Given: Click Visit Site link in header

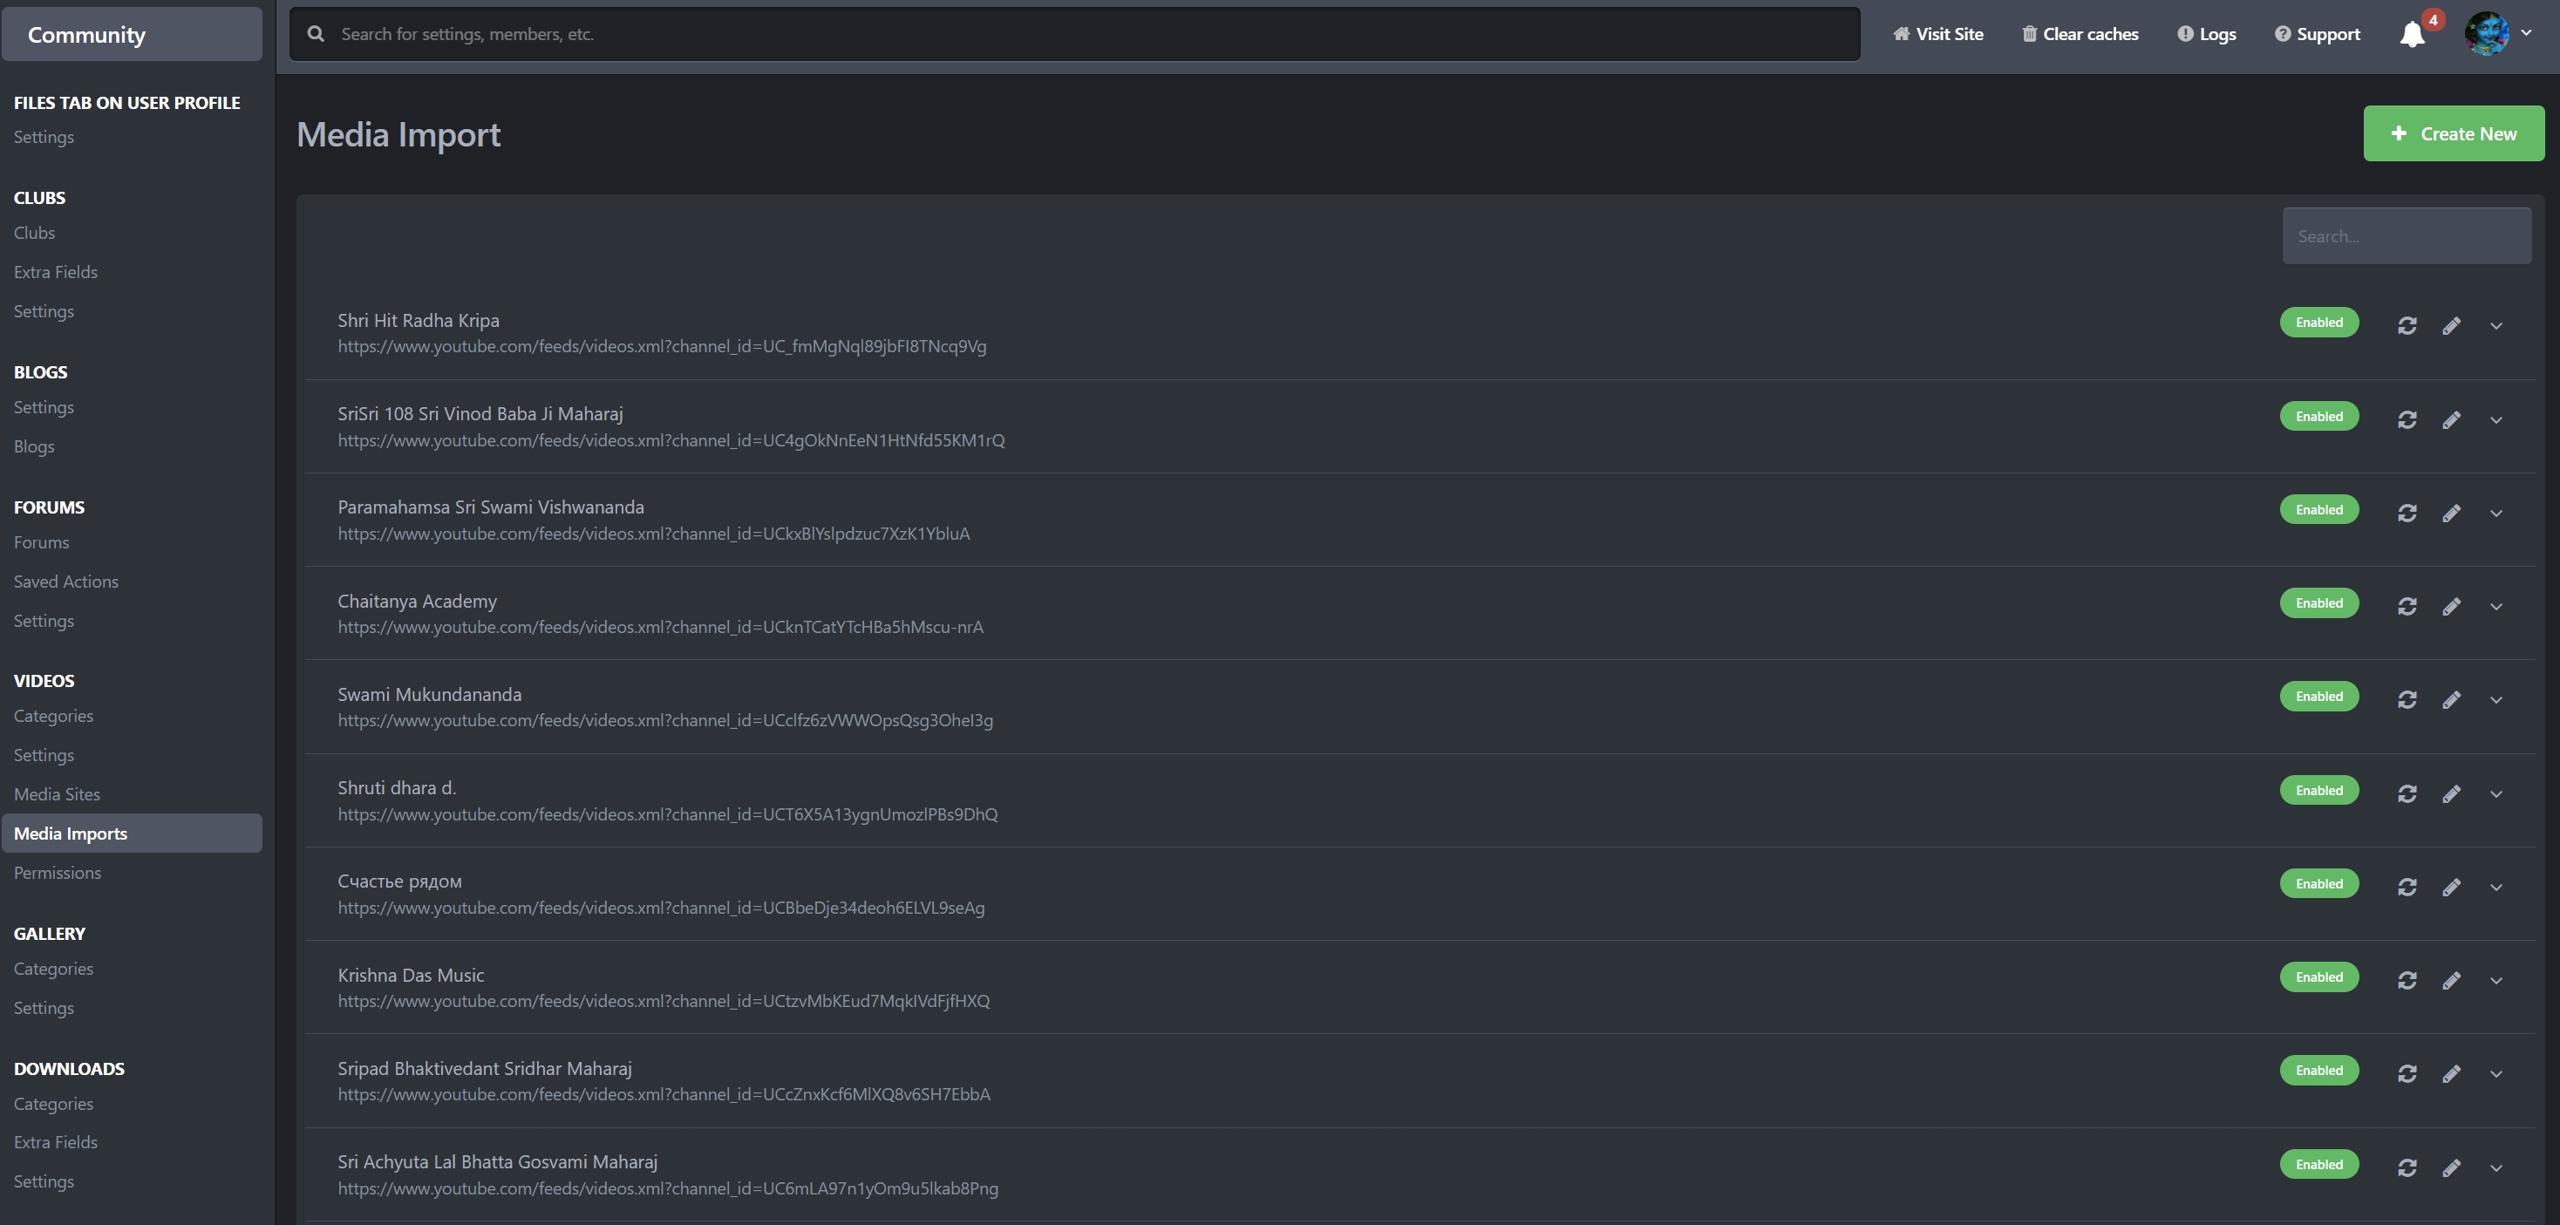Looking at the screenshot, I should pyautogui.click(x=1937, y=34).
